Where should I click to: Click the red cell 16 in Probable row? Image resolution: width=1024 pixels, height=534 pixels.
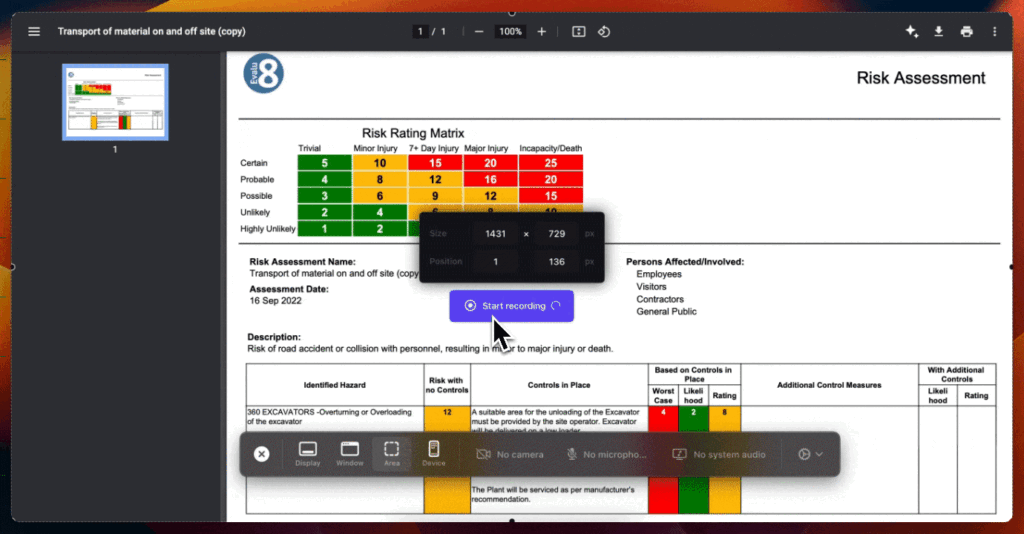[x=490, y=180]
